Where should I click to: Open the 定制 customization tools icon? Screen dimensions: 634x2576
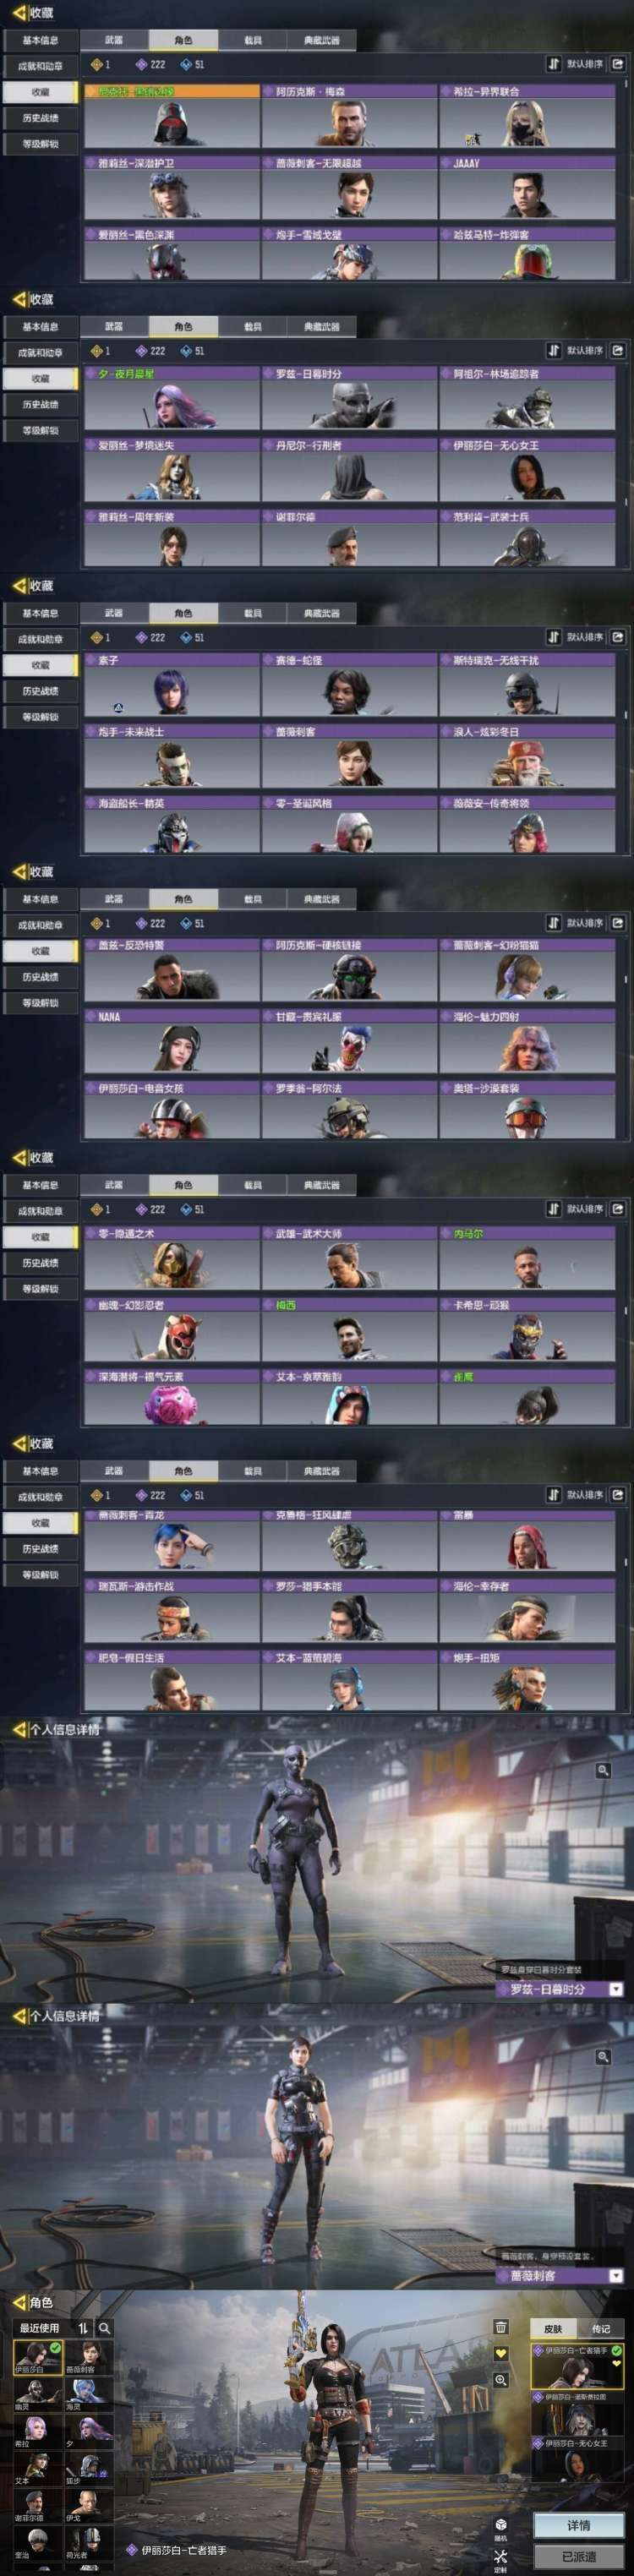501,2556
